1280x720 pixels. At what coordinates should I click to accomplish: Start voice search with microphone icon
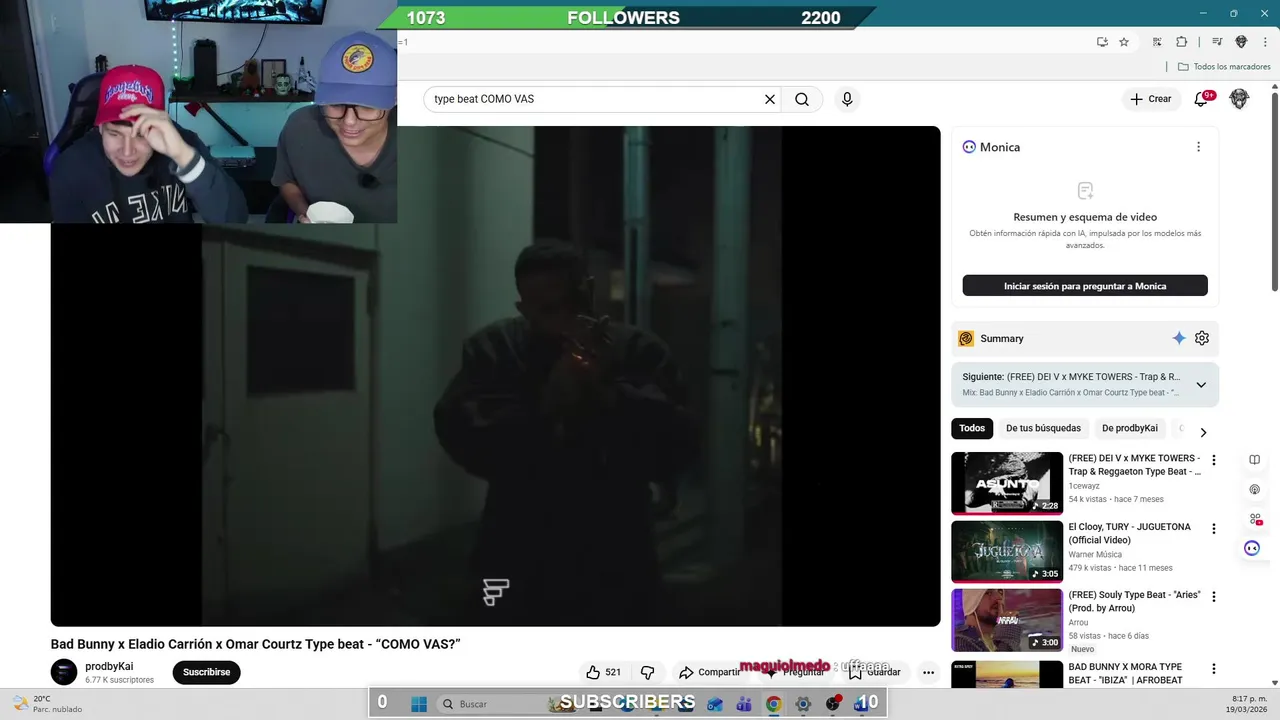coord(847,99)
